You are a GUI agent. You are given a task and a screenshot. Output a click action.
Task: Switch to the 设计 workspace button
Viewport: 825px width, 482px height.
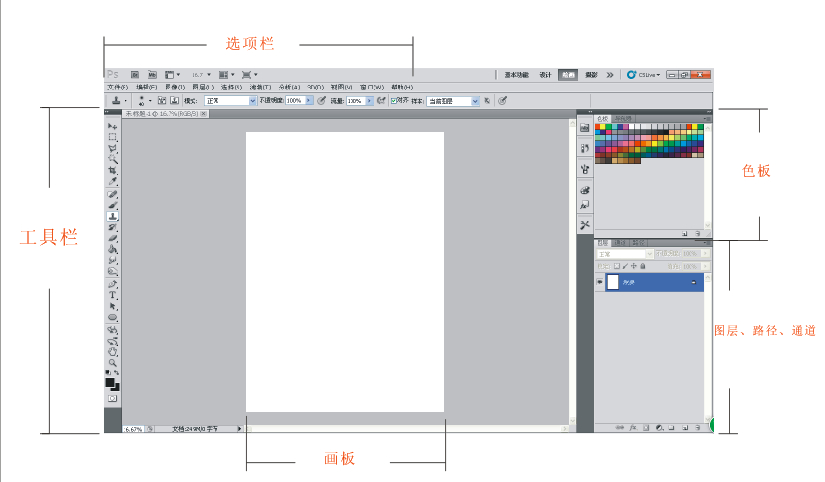click(545, 74)
